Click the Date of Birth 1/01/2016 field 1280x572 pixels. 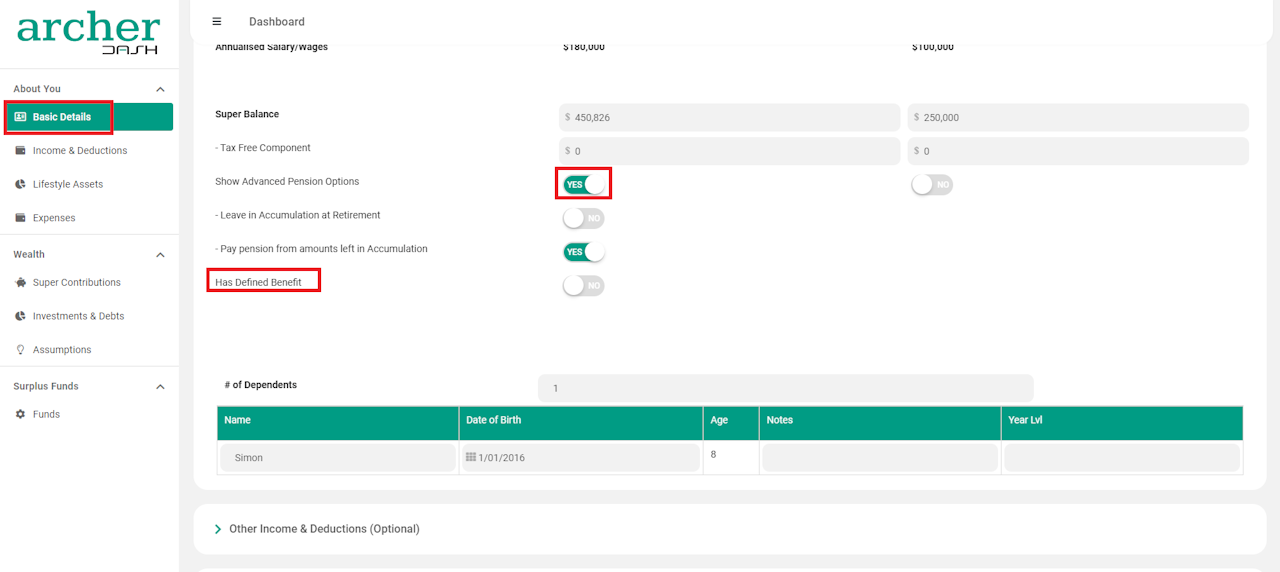pyautogui.click(x=580, y=458)
